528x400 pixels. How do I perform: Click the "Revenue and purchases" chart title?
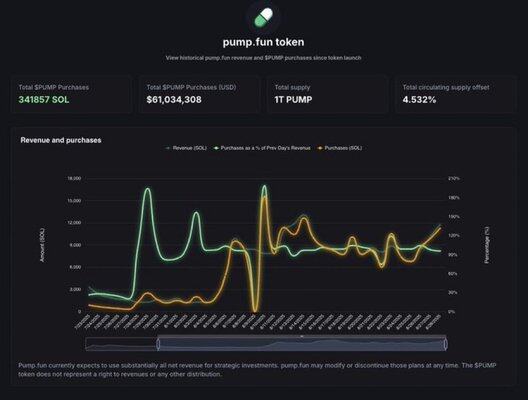point(61,140)
